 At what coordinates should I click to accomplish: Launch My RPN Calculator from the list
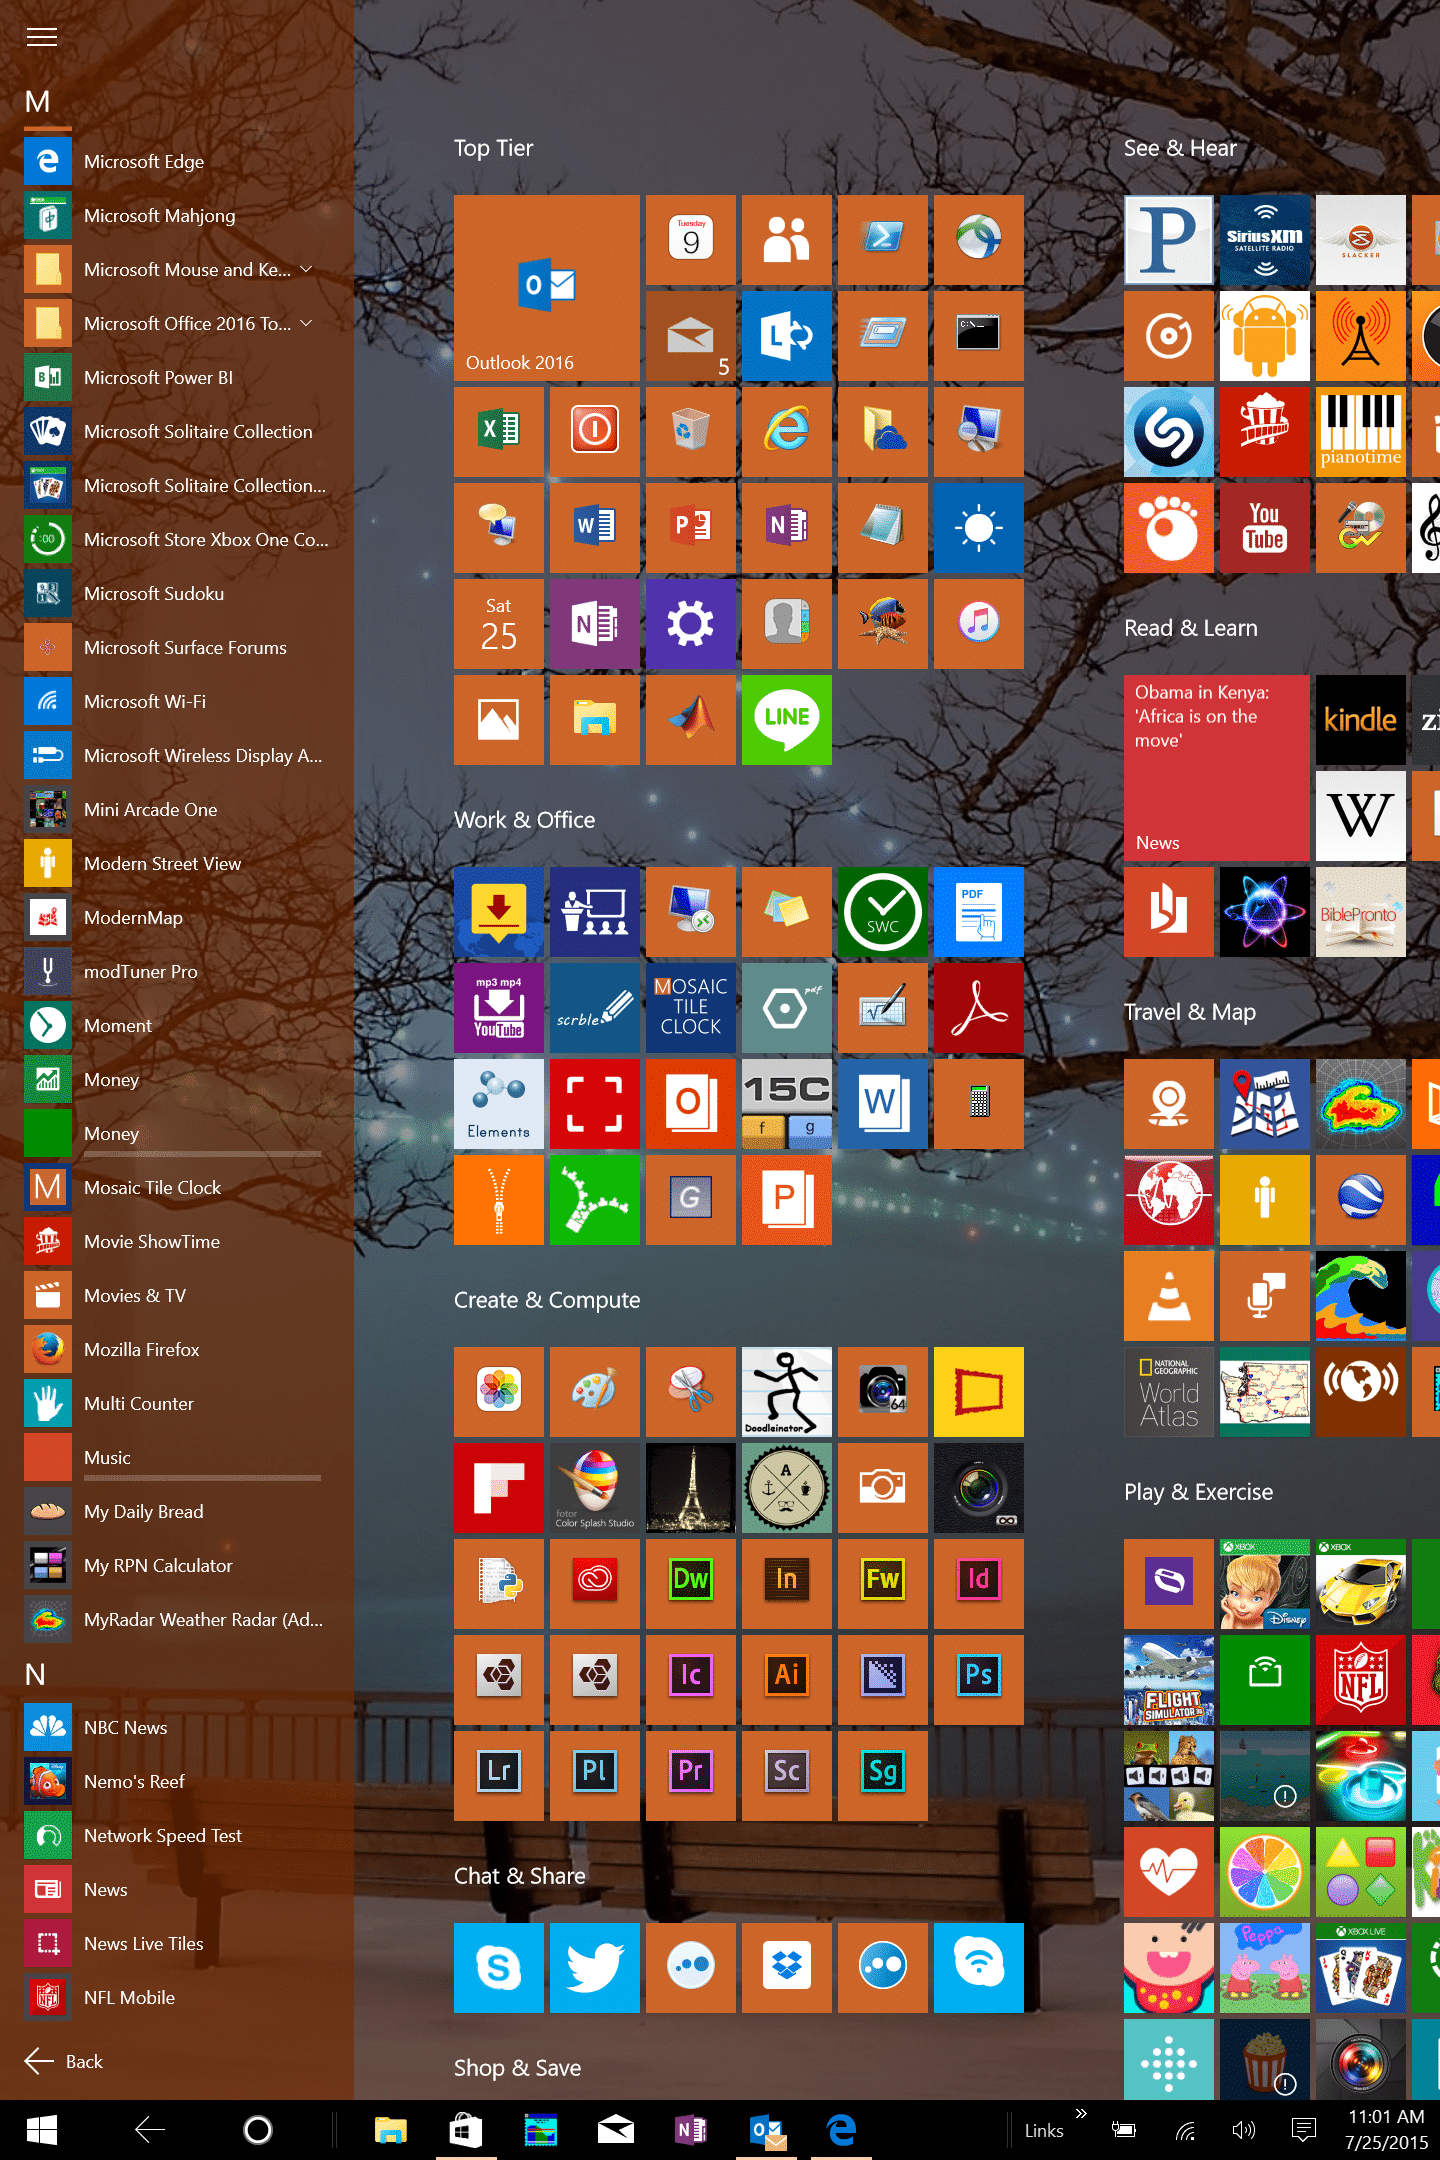click(177, 1566)
